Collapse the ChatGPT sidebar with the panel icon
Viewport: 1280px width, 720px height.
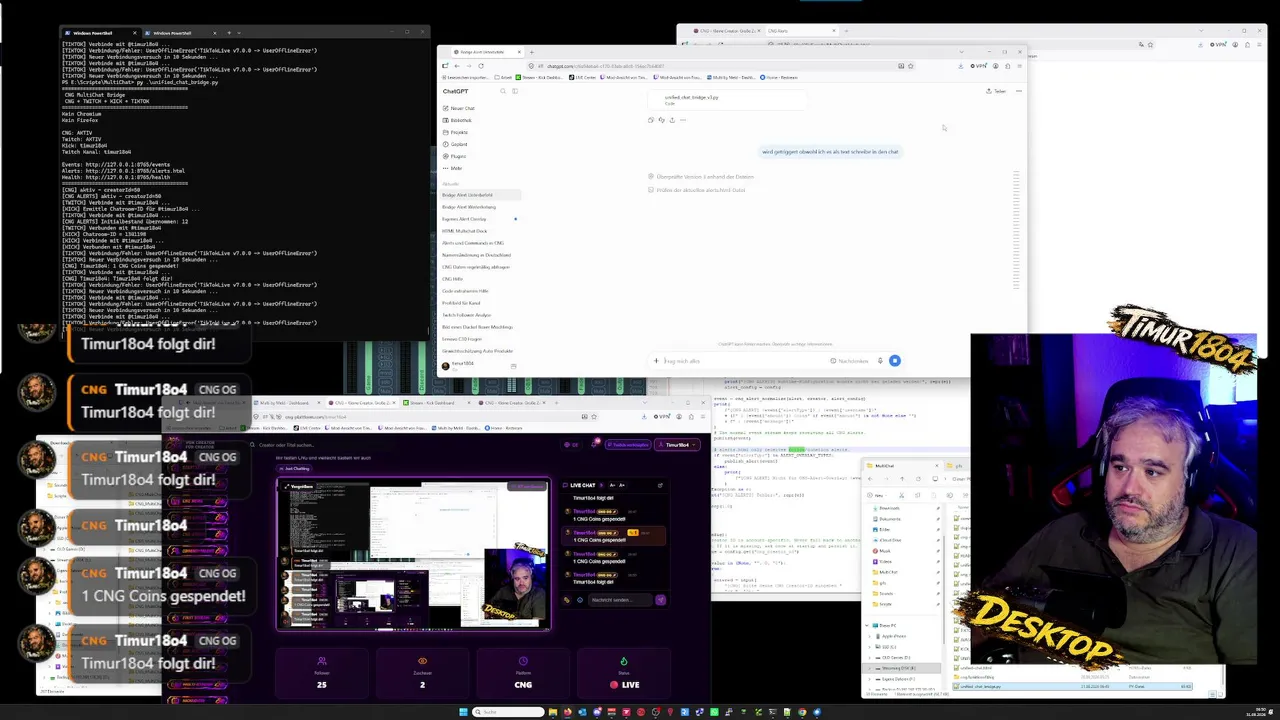click(515, 91)
